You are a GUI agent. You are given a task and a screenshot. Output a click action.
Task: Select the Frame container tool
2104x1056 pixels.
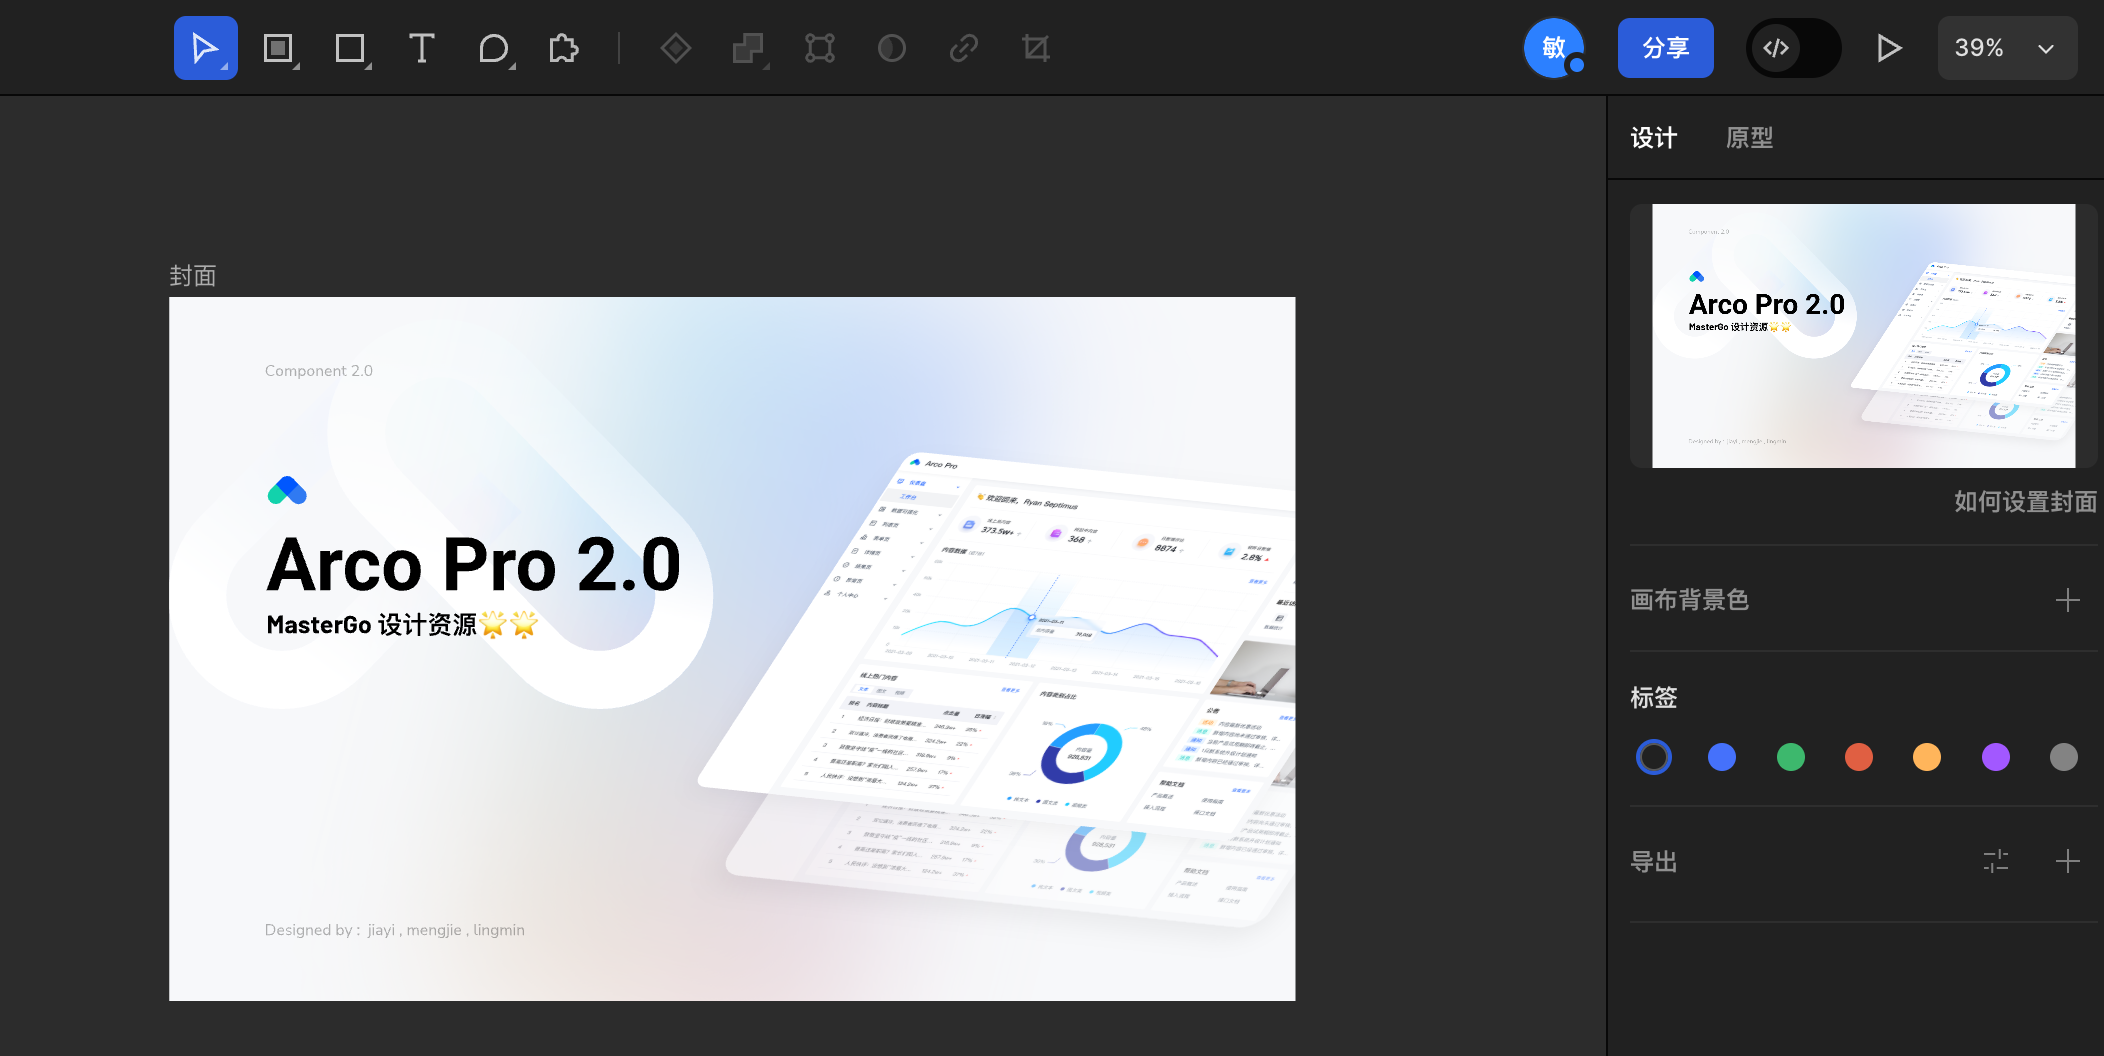277,48
